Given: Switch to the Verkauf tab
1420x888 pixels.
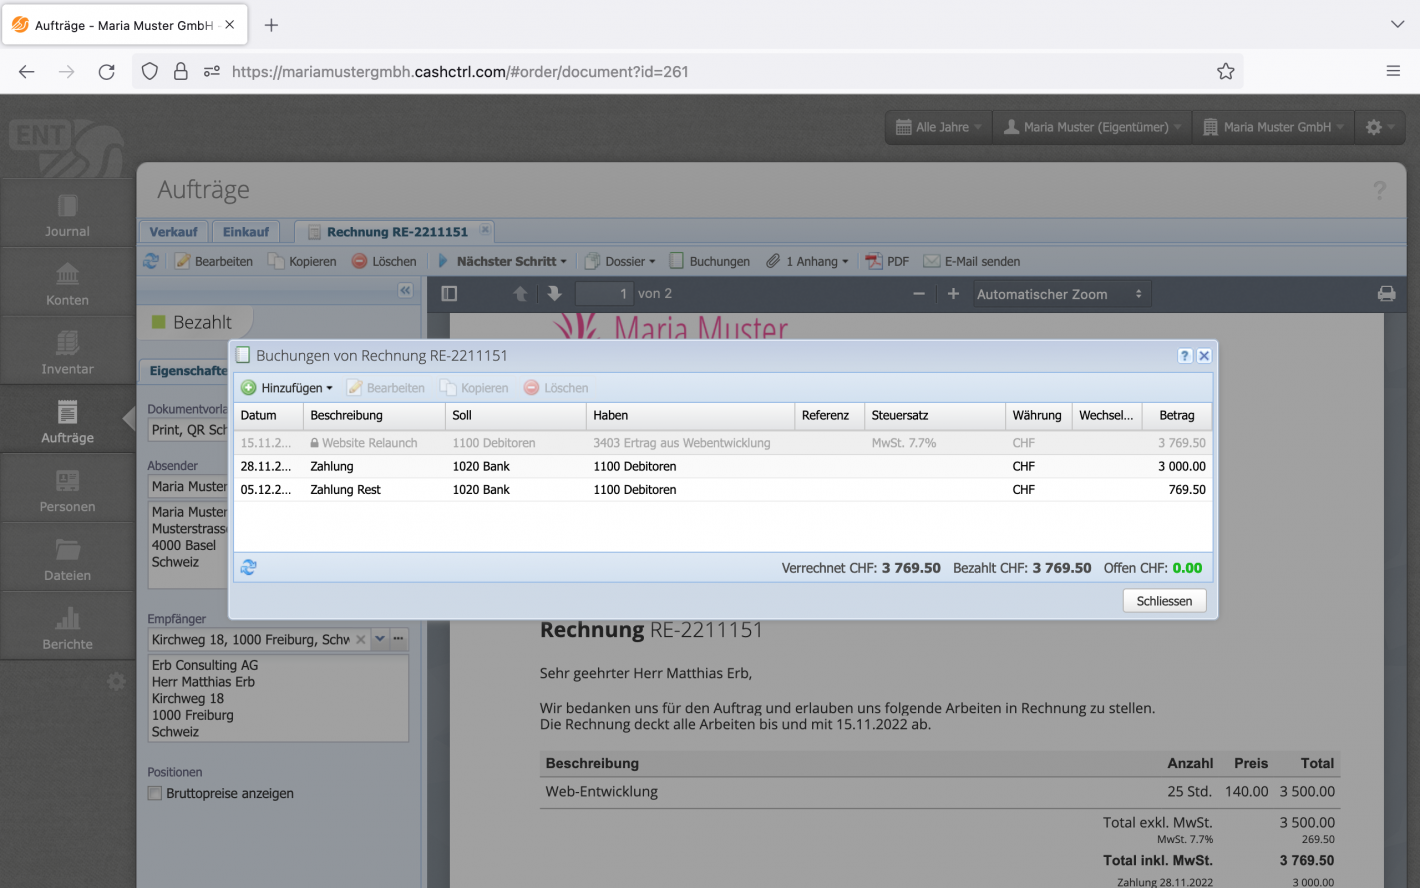Looking at the screenshot, I should 173,231.
